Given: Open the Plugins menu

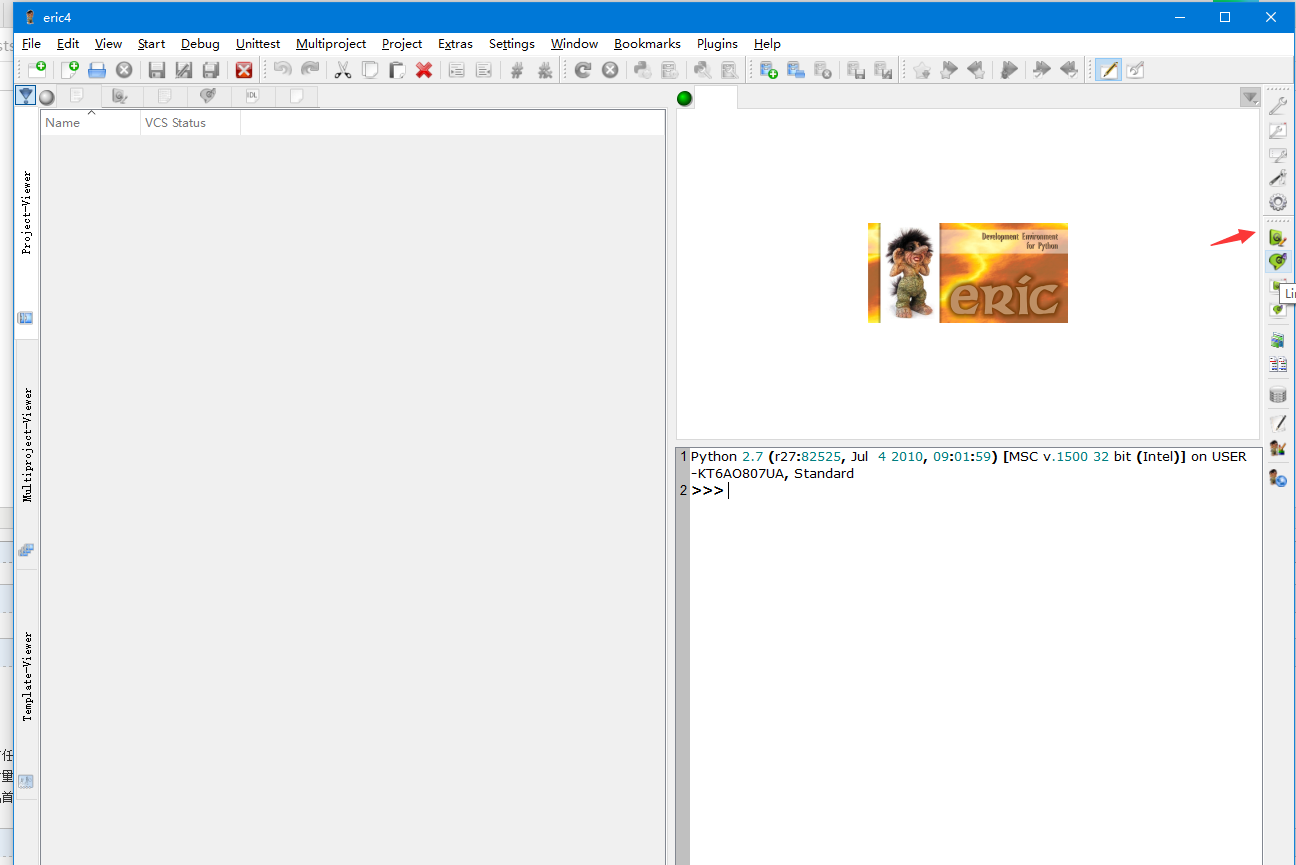Looking at the screenshot, I should (717, 44).
